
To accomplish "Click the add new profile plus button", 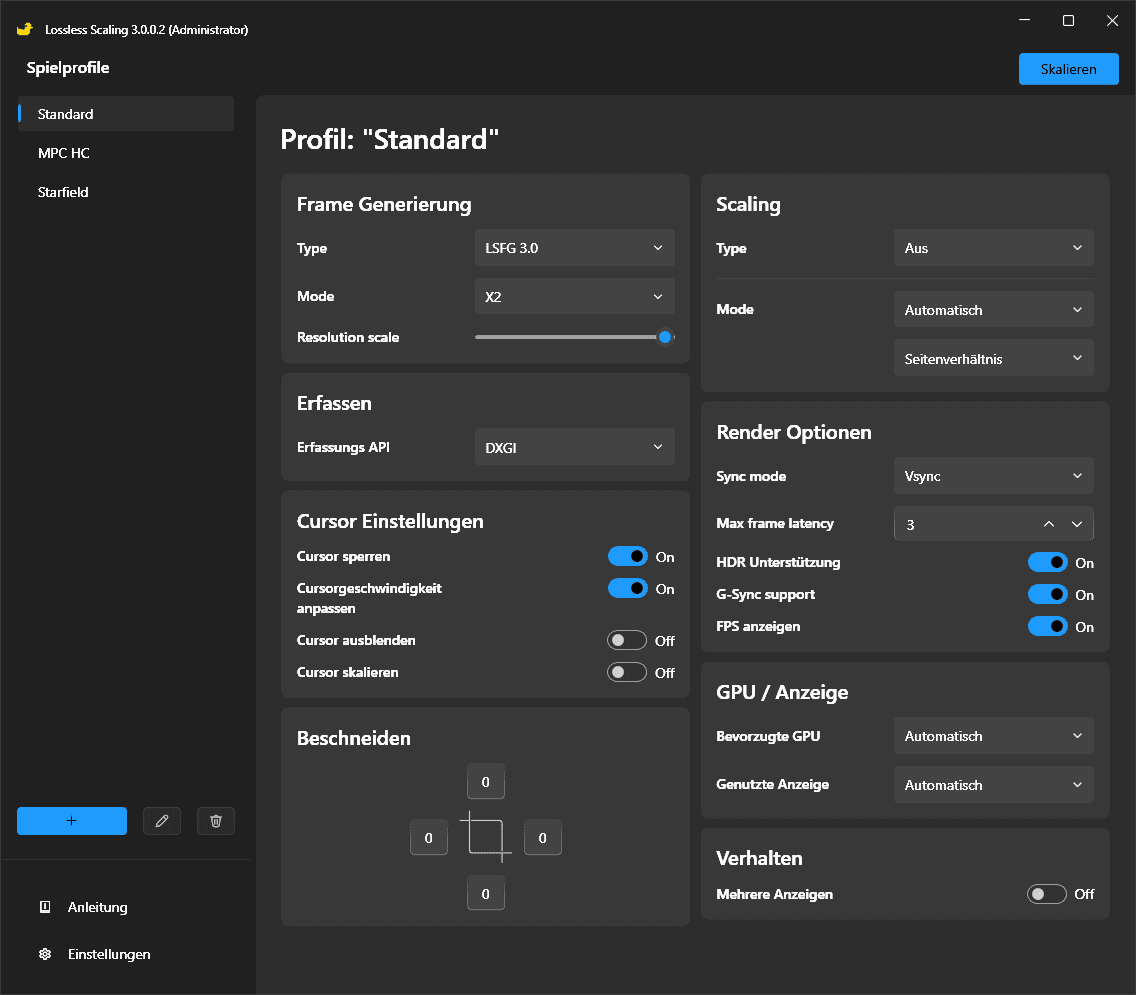I will 72,821.
